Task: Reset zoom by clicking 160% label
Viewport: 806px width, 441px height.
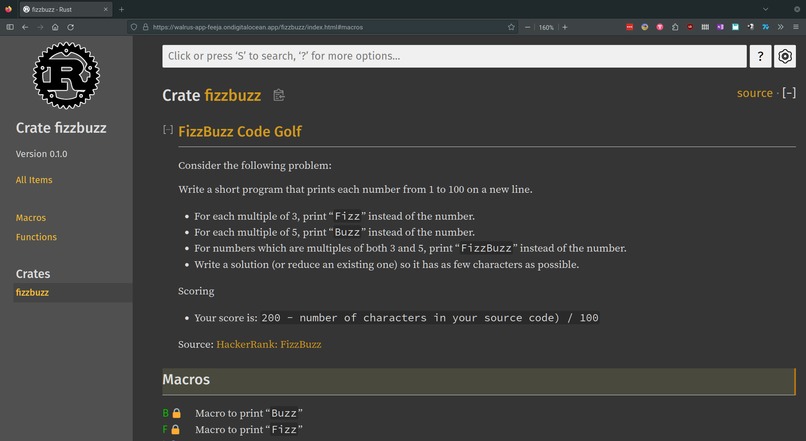Action: click(546, 27)
